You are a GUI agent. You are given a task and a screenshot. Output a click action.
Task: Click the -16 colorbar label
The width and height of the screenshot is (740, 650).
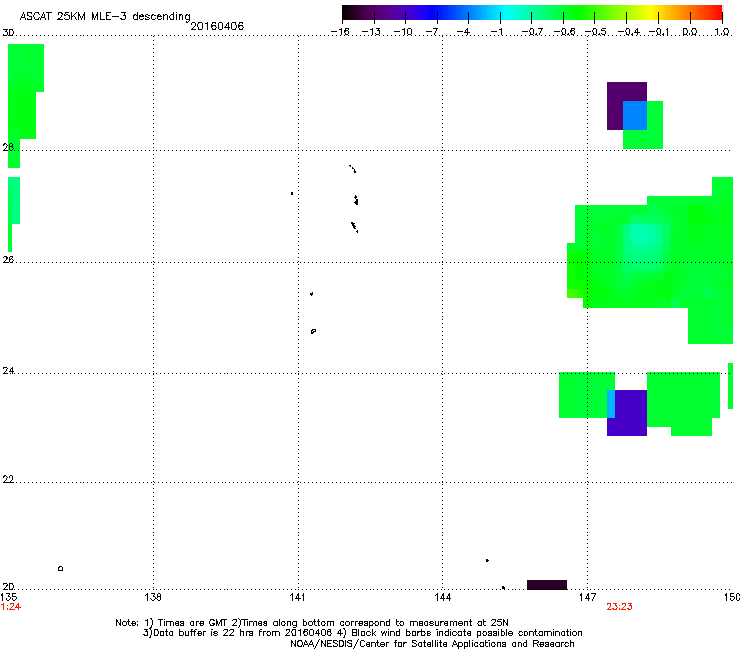click(340, 32)
